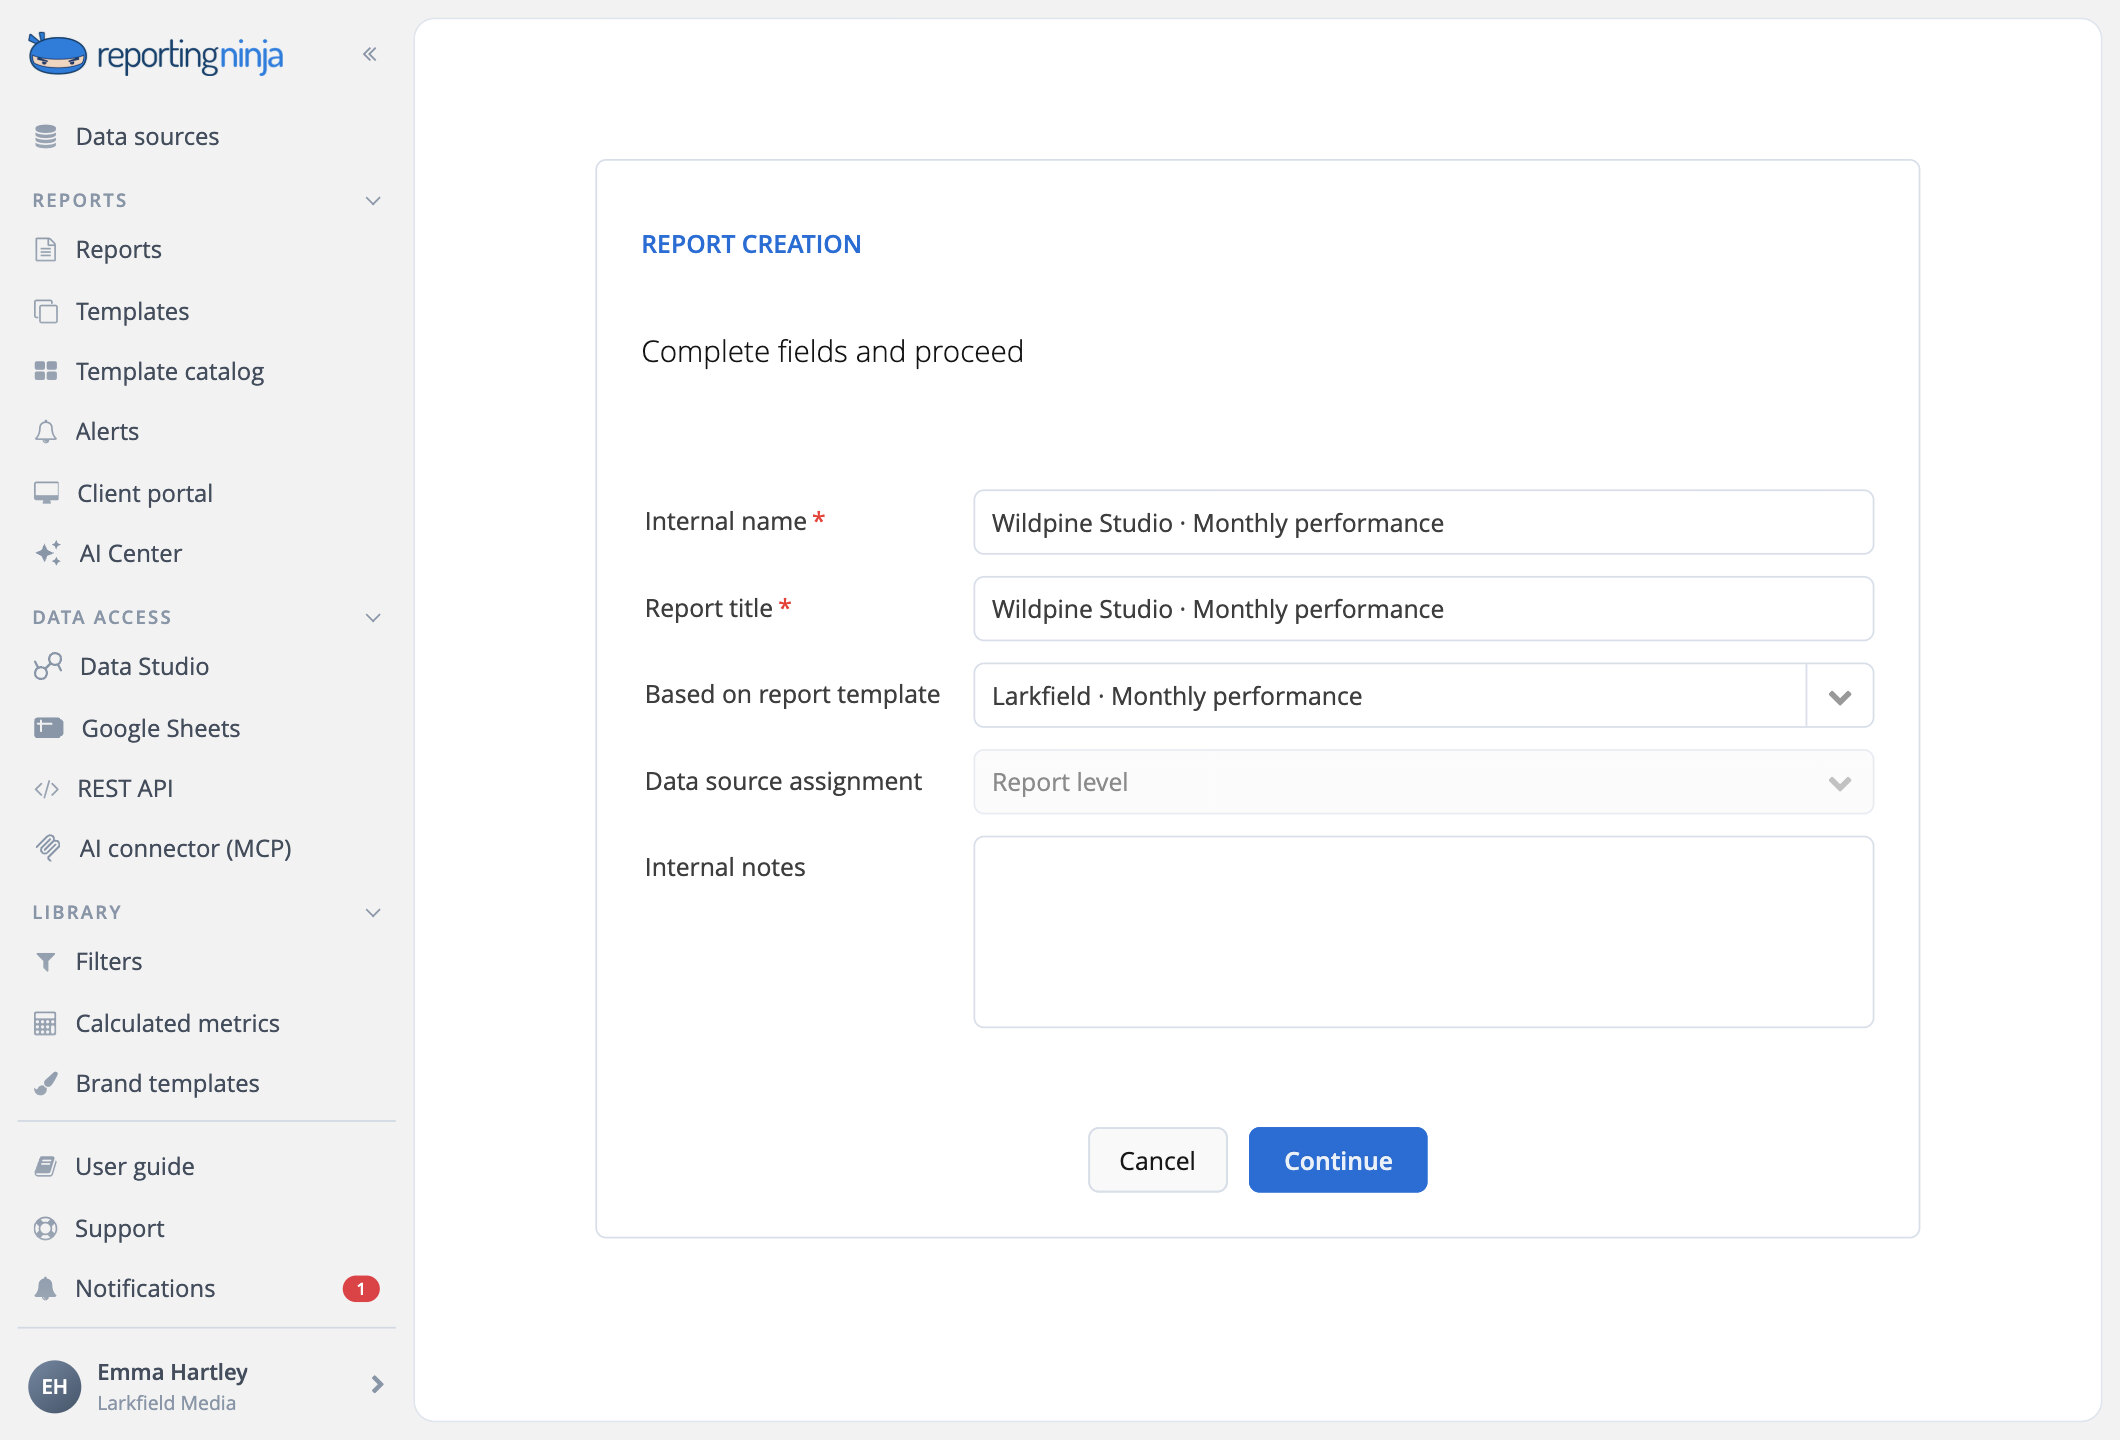Click the AI connector (MCP) icon
2120x1440 pixels.
pos(47,848)
